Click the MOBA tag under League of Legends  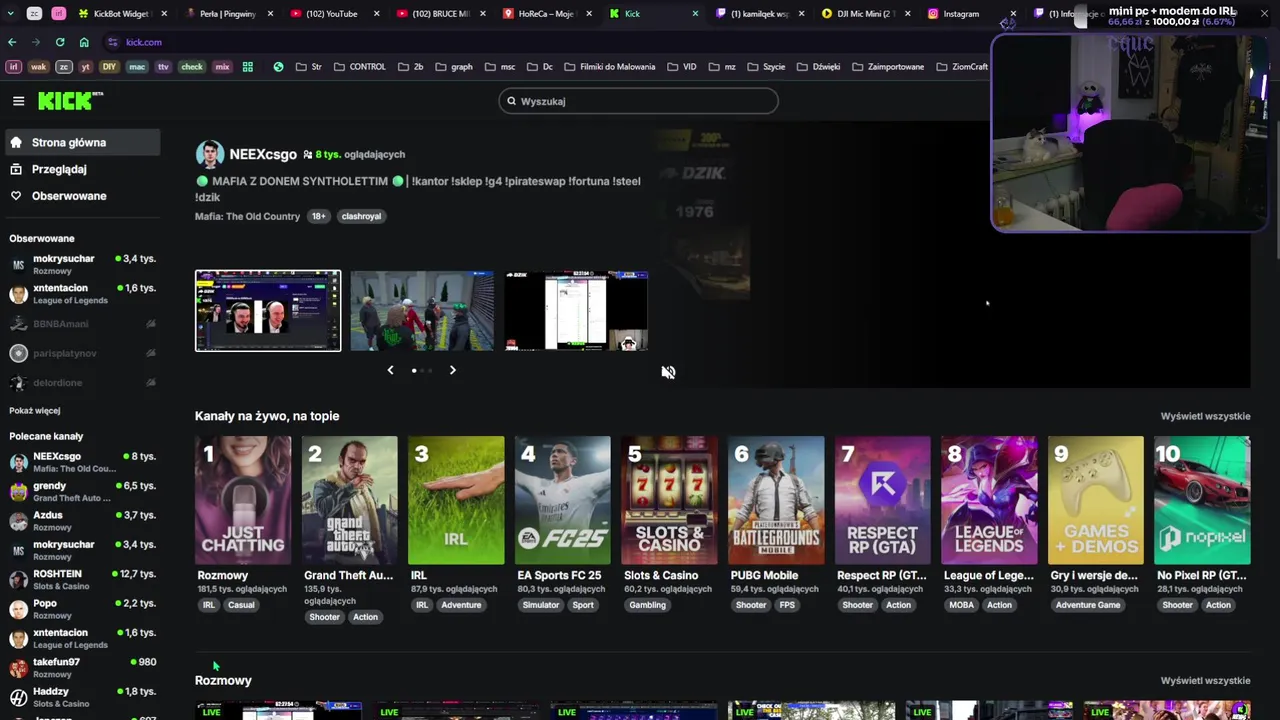click(961, 605)
